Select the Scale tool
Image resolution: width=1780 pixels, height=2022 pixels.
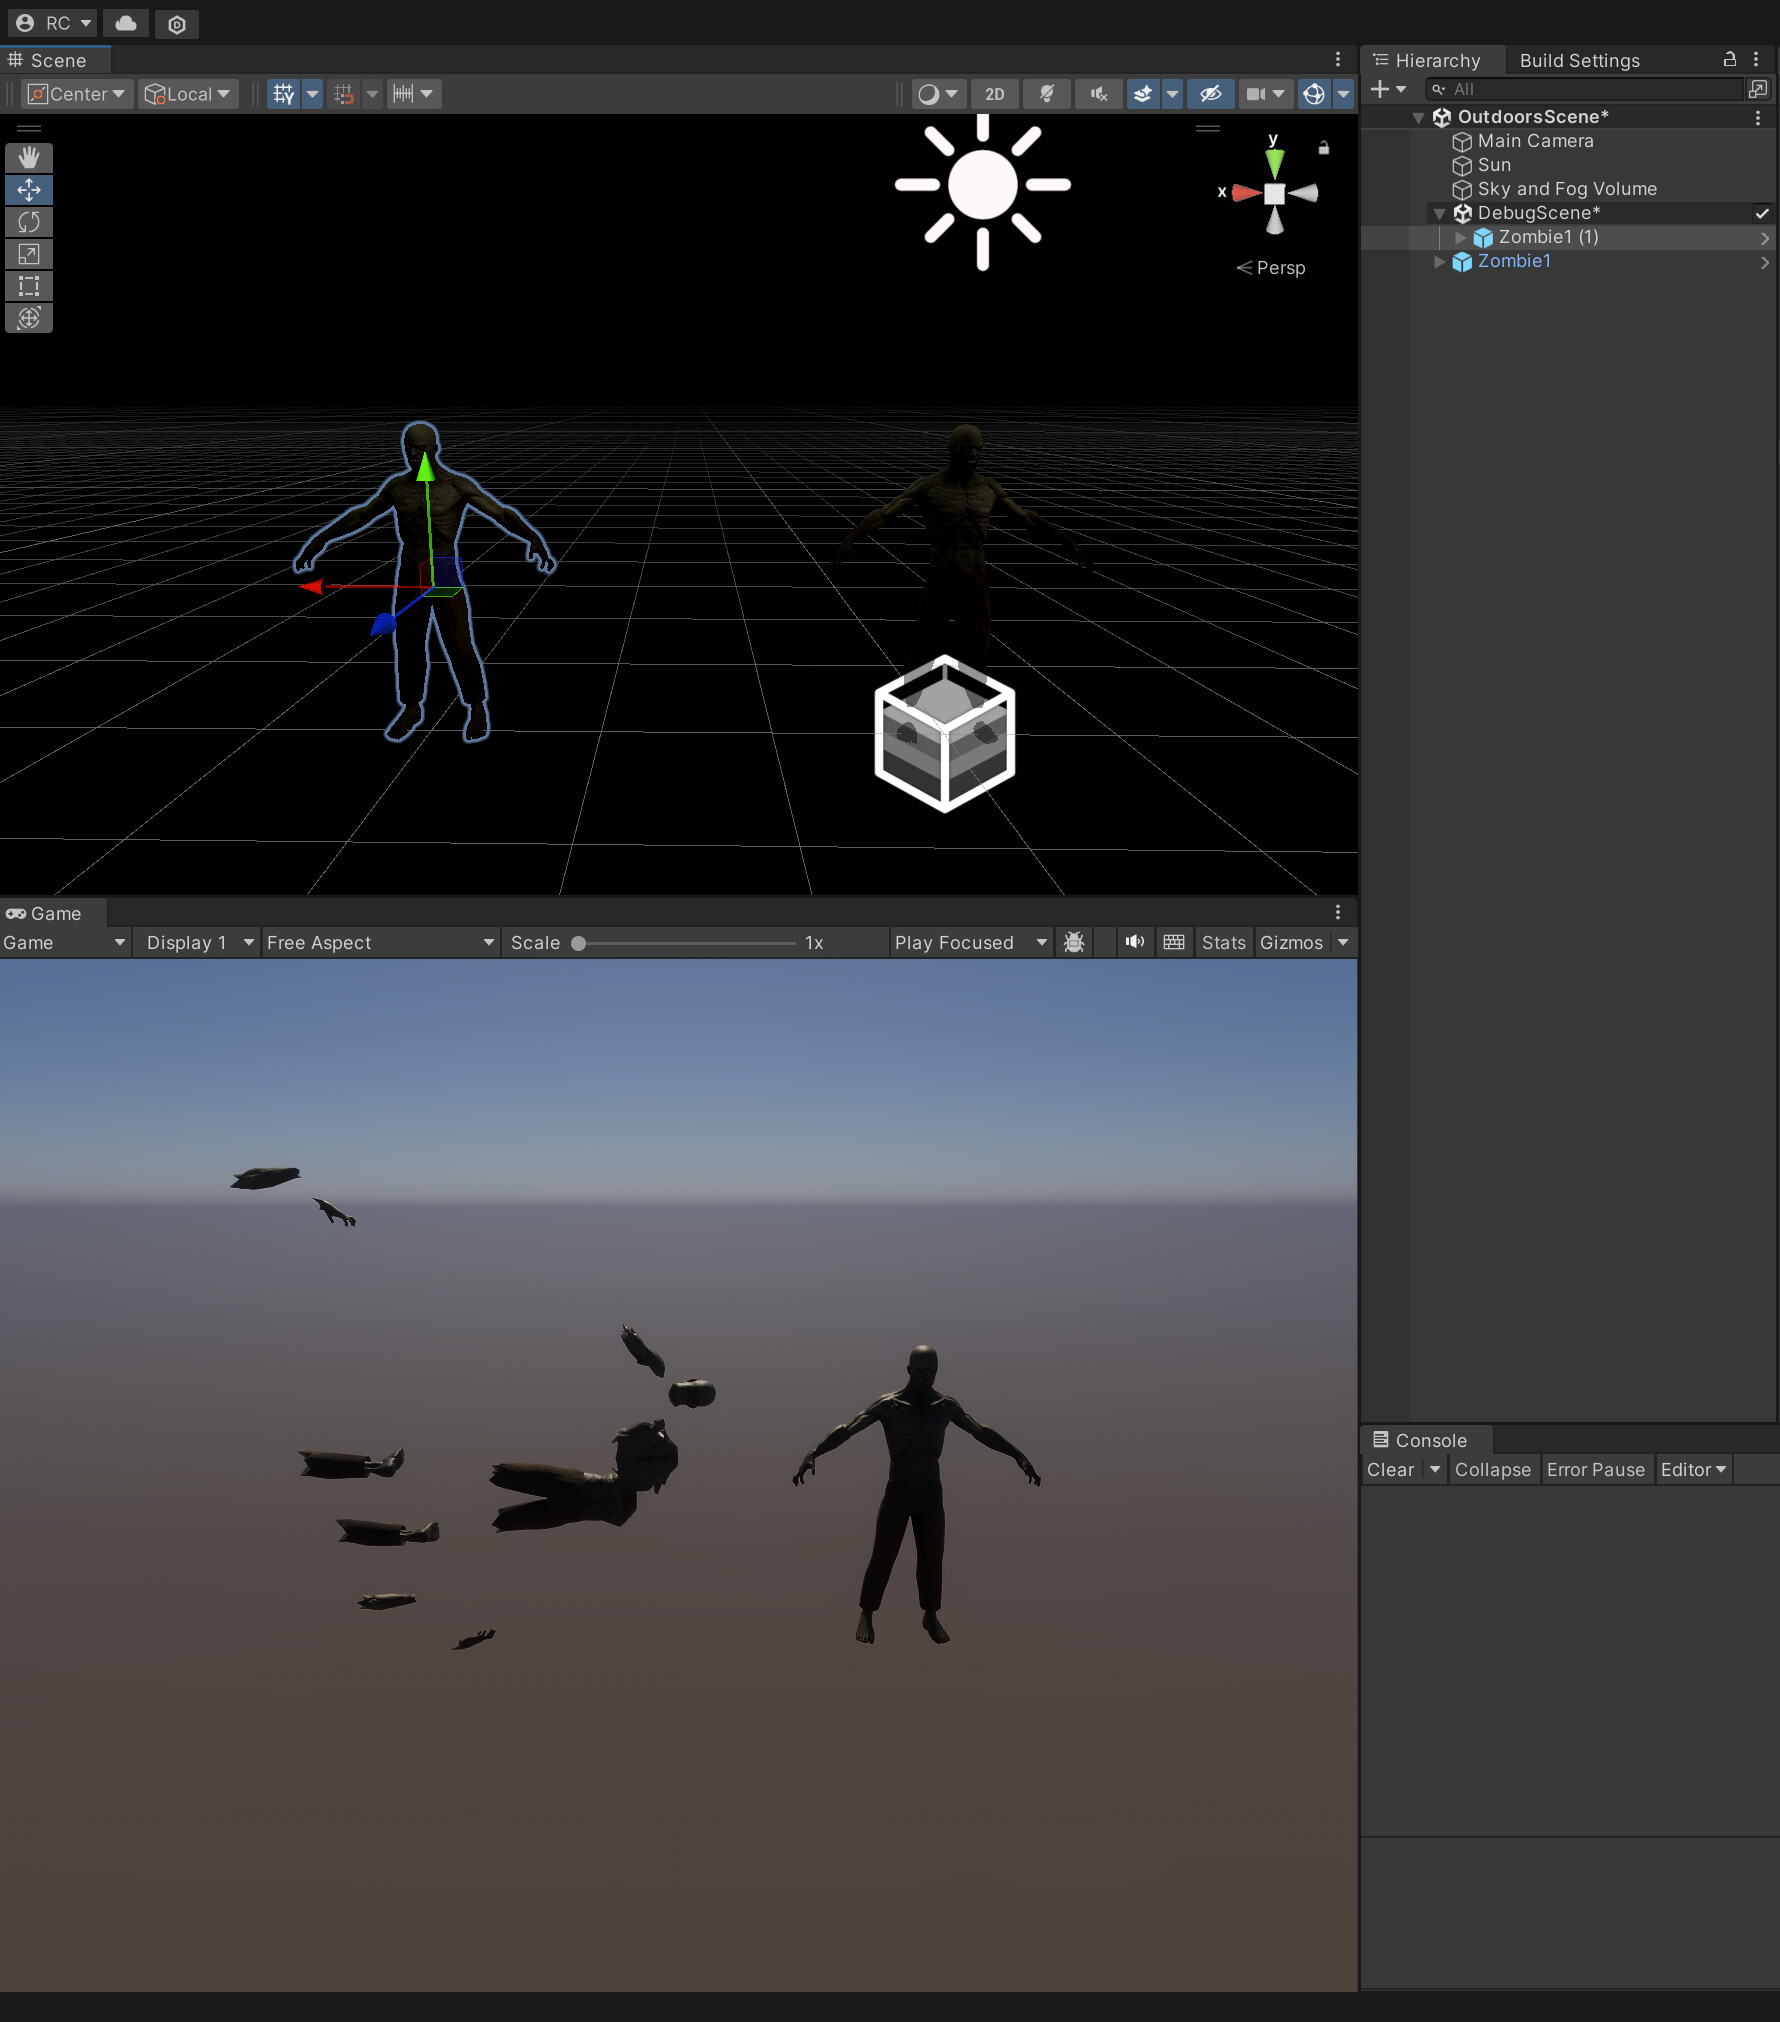[x=28, y=254]
